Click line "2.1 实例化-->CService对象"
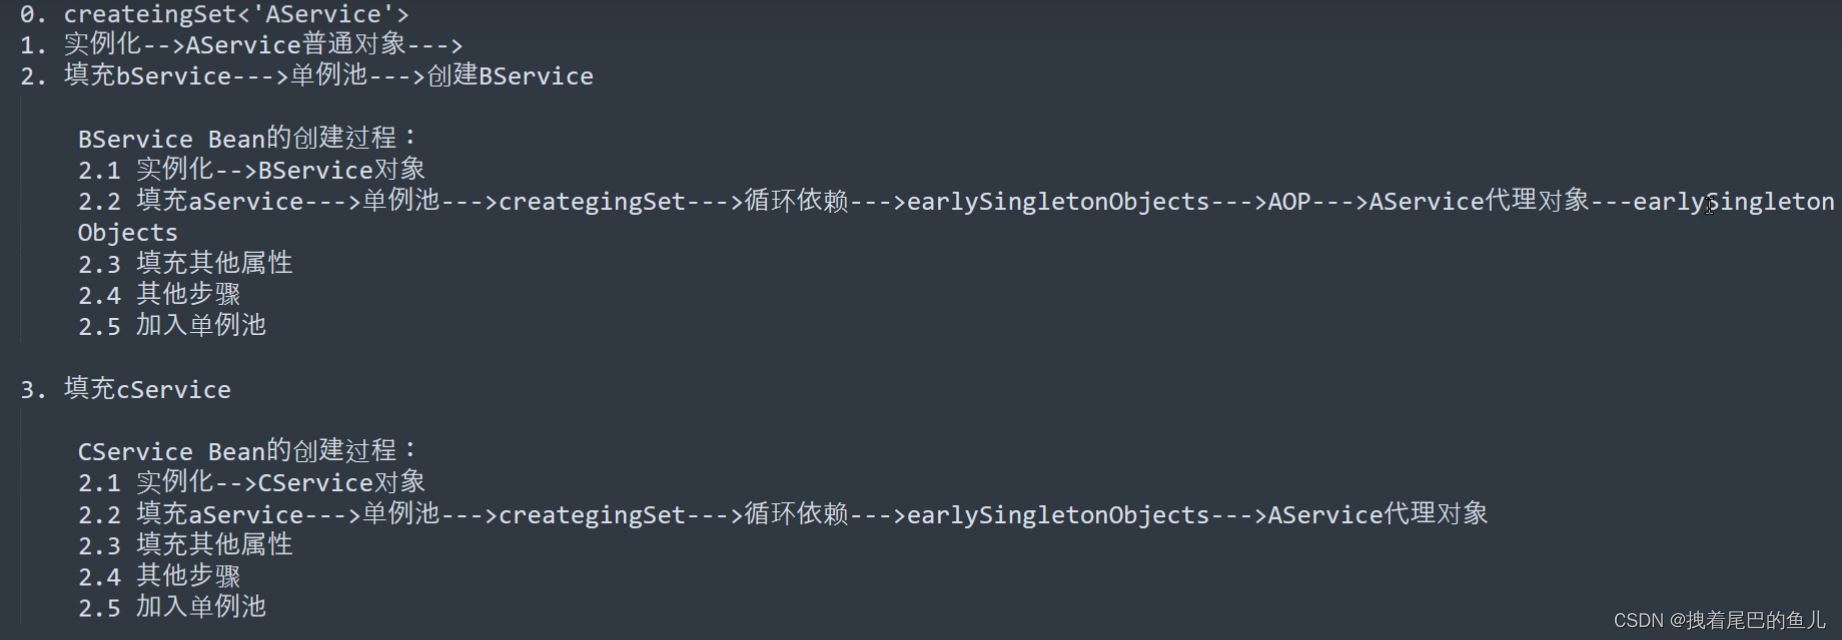The image size is (1842, 640). point(251,482)
